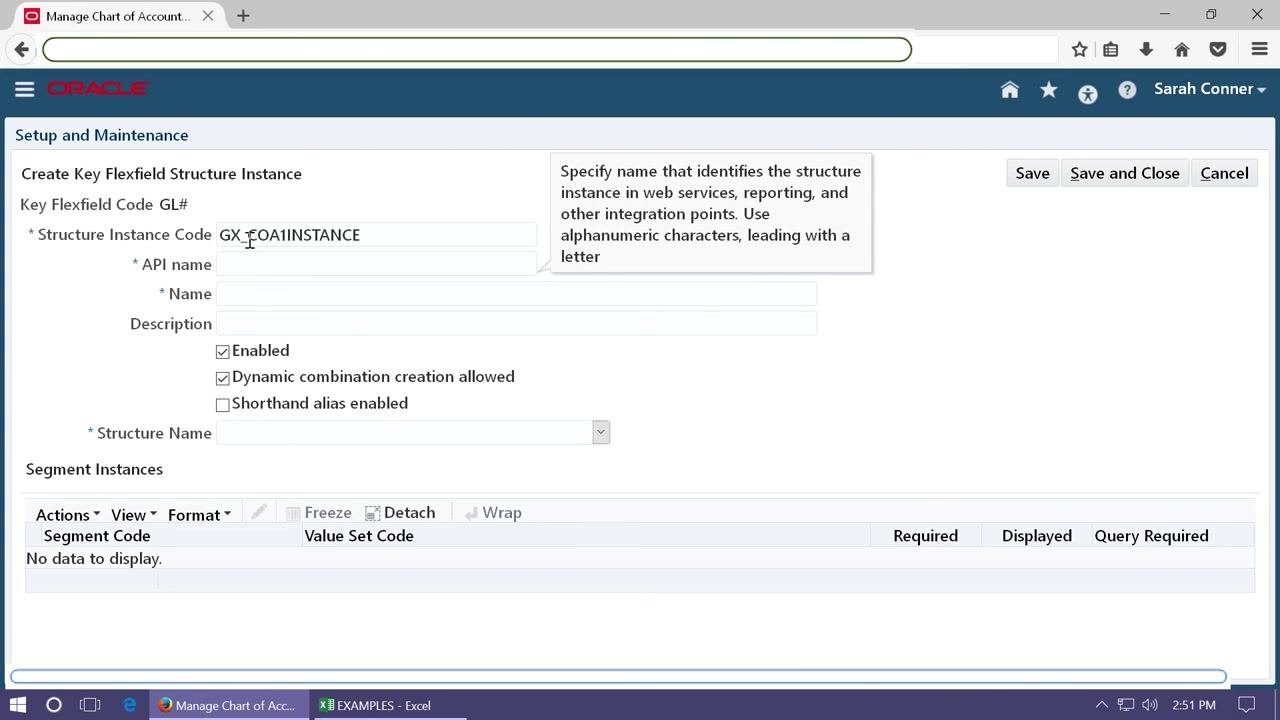Click into the Description text field
1280x720 pixels.
click(x=516, y=323)
